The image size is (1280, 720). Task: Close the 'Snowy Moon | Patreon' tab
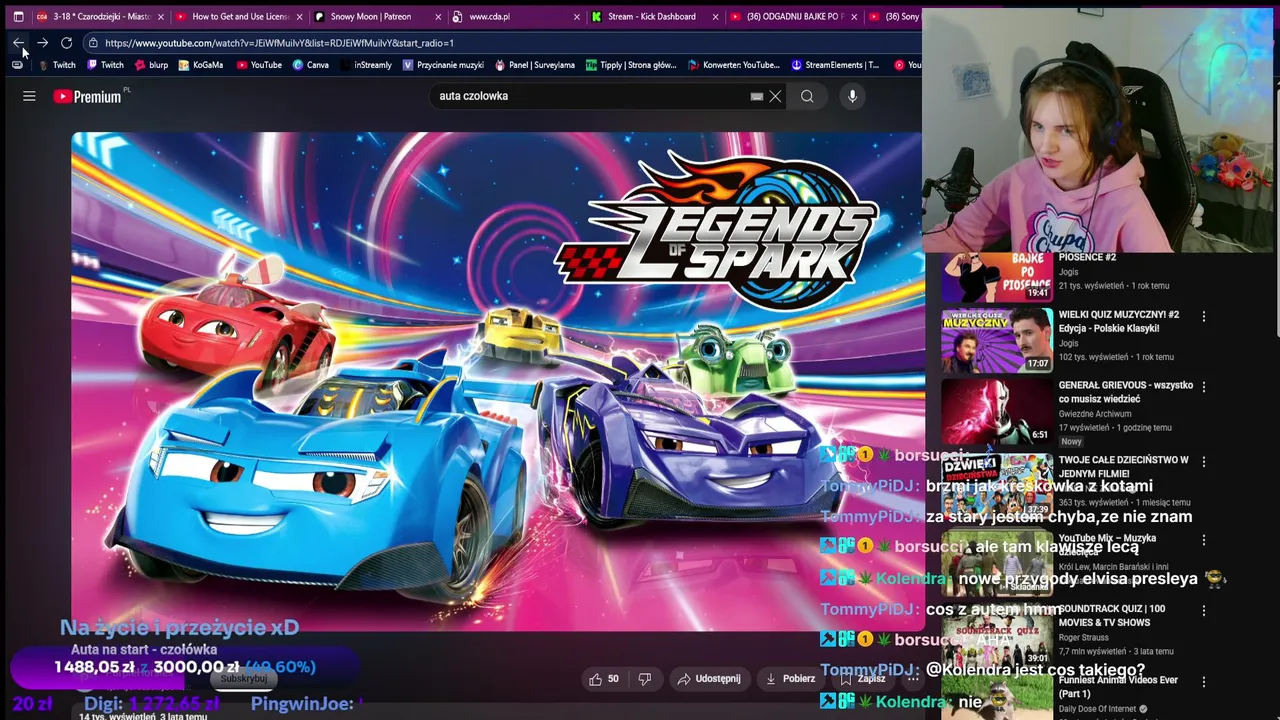[x=438, y=17]
